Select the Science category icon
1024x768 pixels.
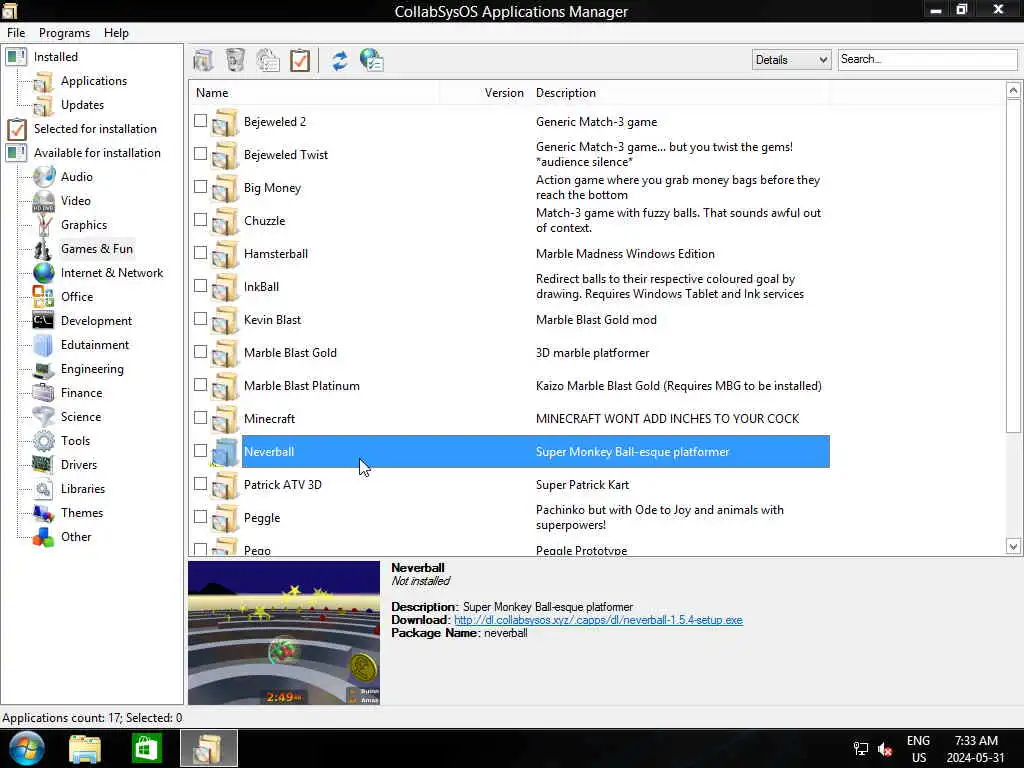click(x=44, y=417)
